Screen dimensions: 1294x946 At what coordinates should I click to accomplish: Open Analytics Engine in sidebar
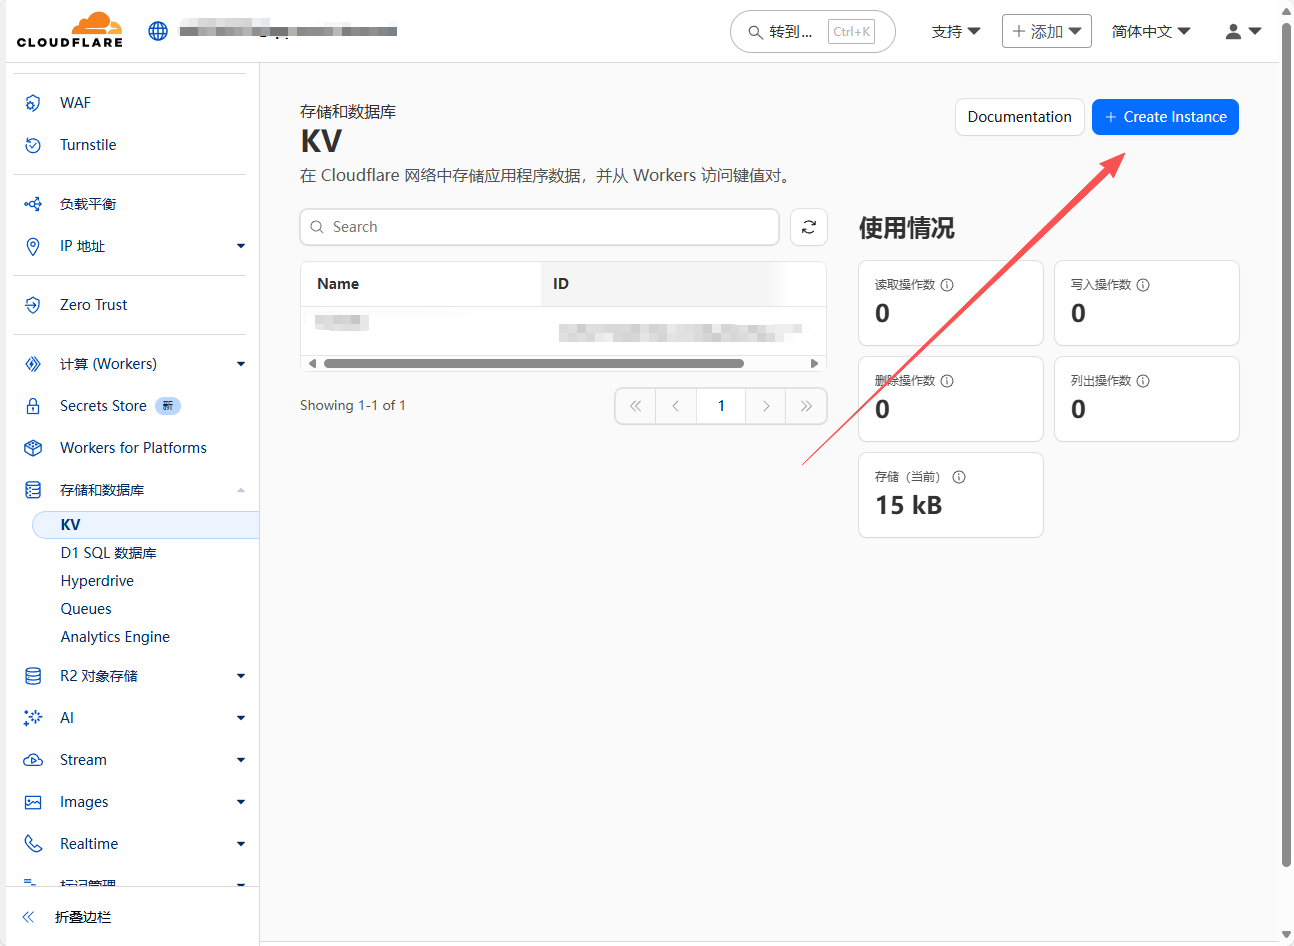coord(115,637)
